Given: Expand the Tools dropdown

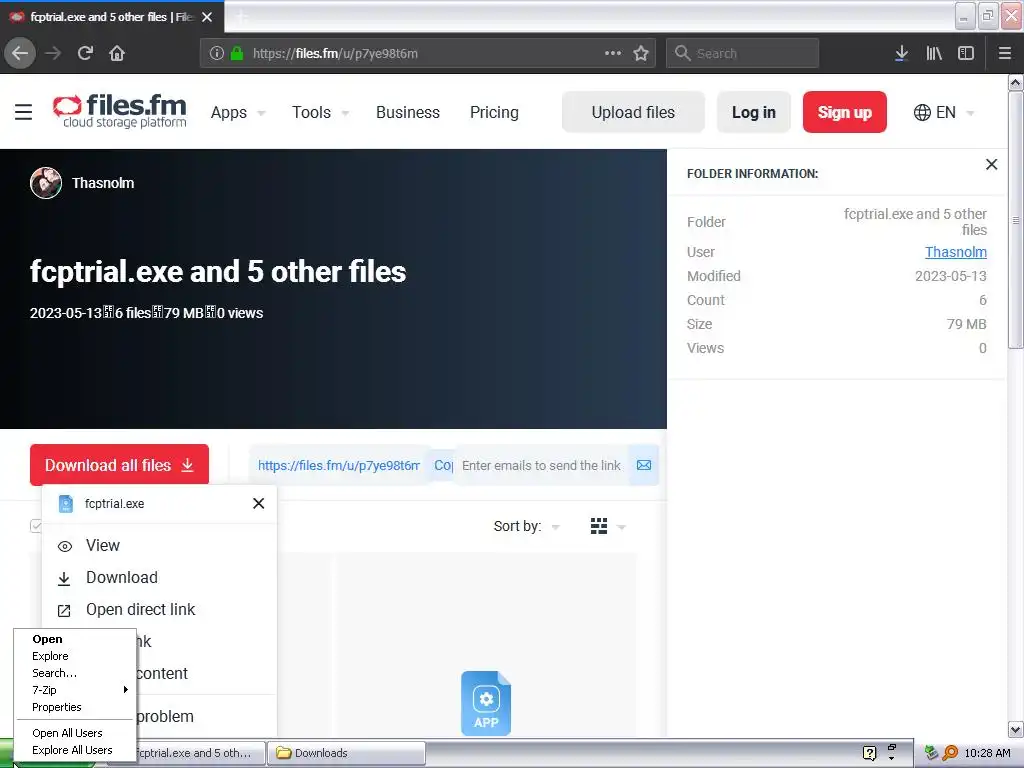Looking at the screenshot, I should (345, 113).
